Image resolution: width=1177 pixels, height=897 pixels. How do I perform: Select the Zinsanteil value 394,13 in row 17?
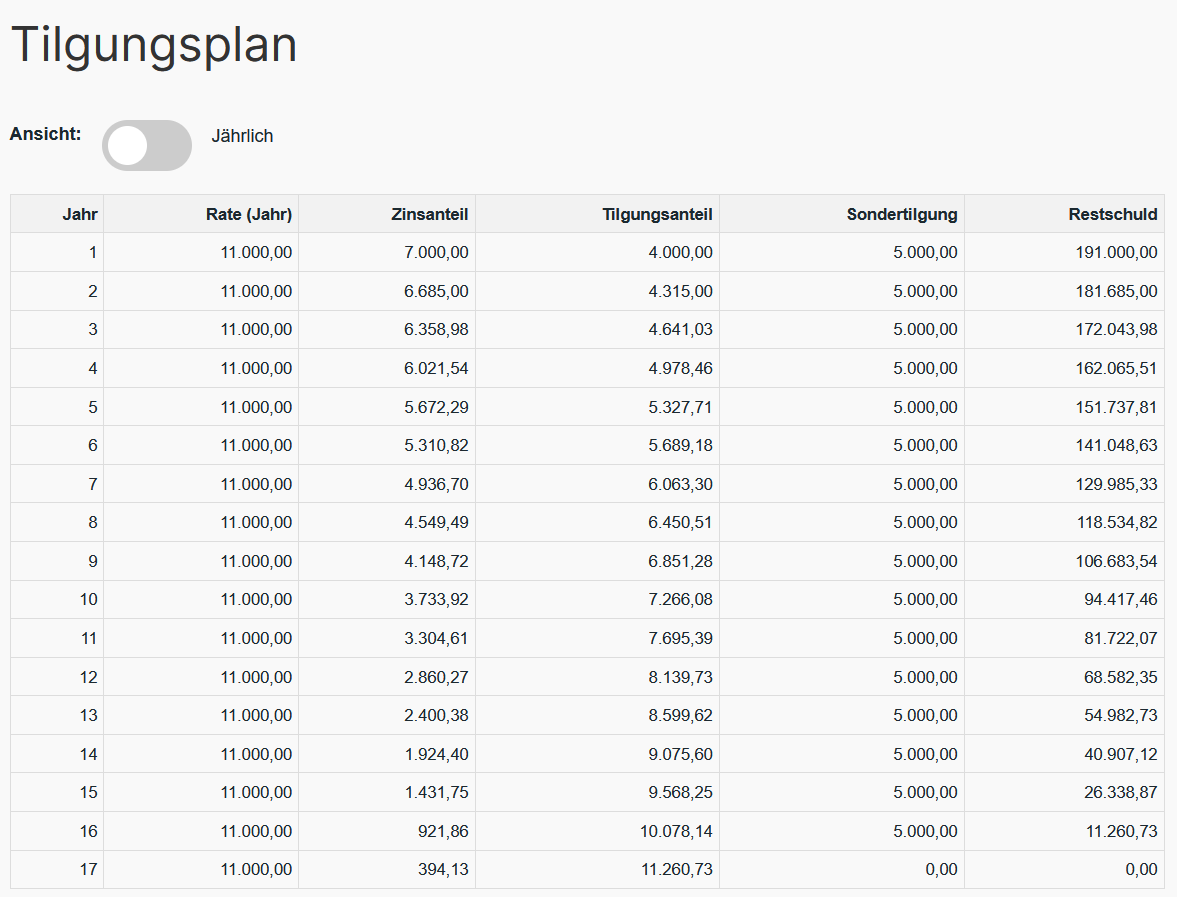tap(445, 869)
